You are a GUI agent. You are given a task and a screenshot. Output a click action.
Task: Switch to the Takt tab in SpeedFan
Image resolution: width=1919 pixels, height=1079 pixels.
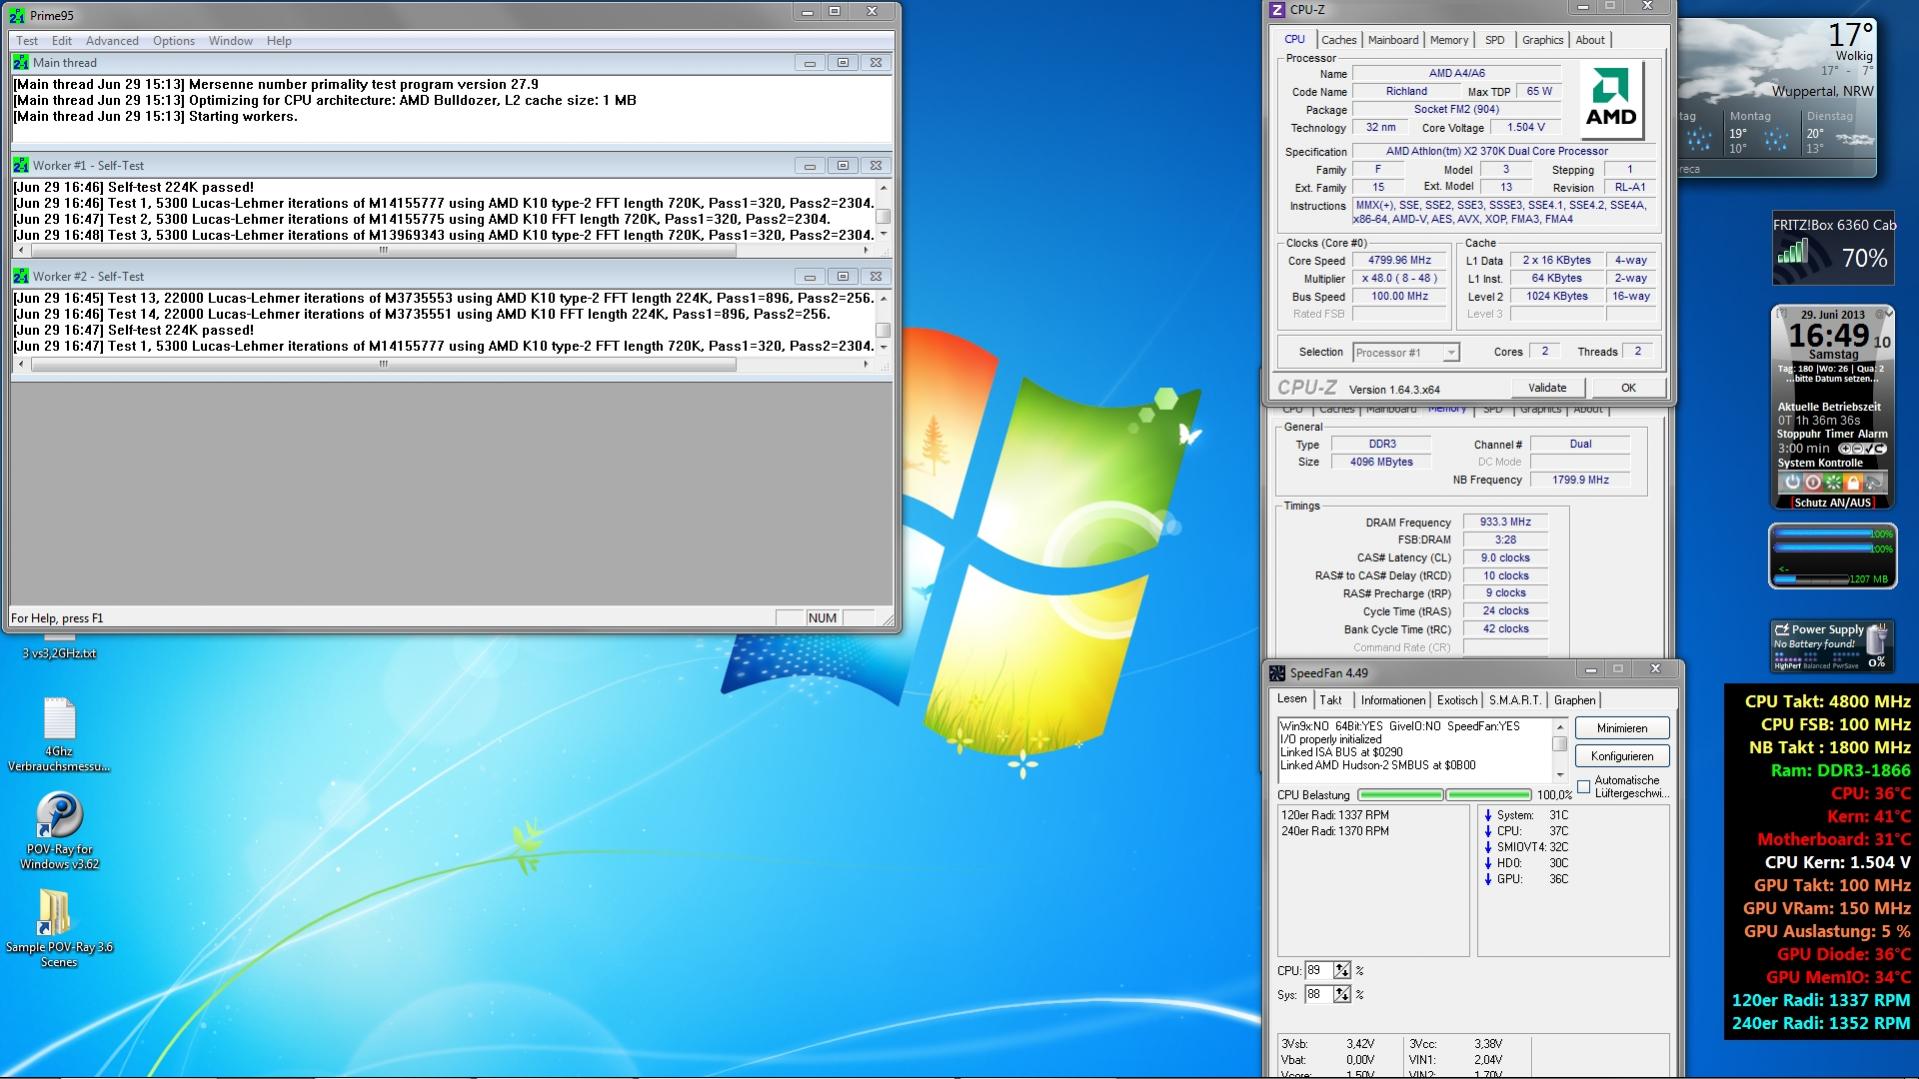point(1331,700)
